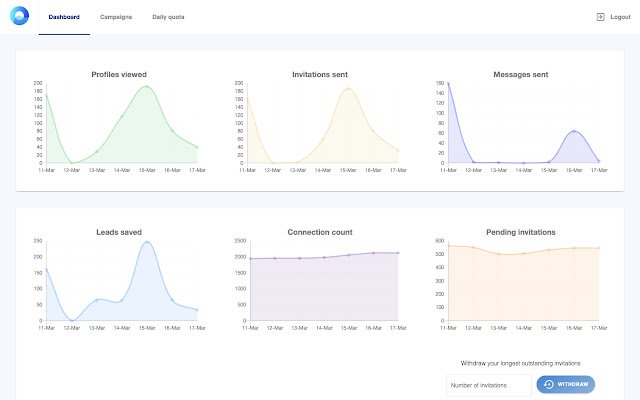Click the Pending invitations chart title
640x400 pixels.
click(520, 232)
